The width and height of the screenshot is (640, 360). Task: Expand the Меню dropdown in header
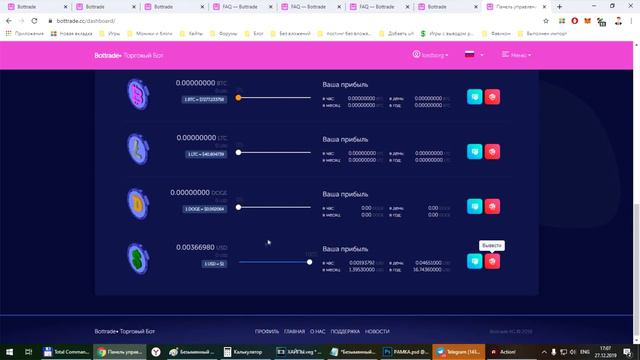(x=516, y=55)
